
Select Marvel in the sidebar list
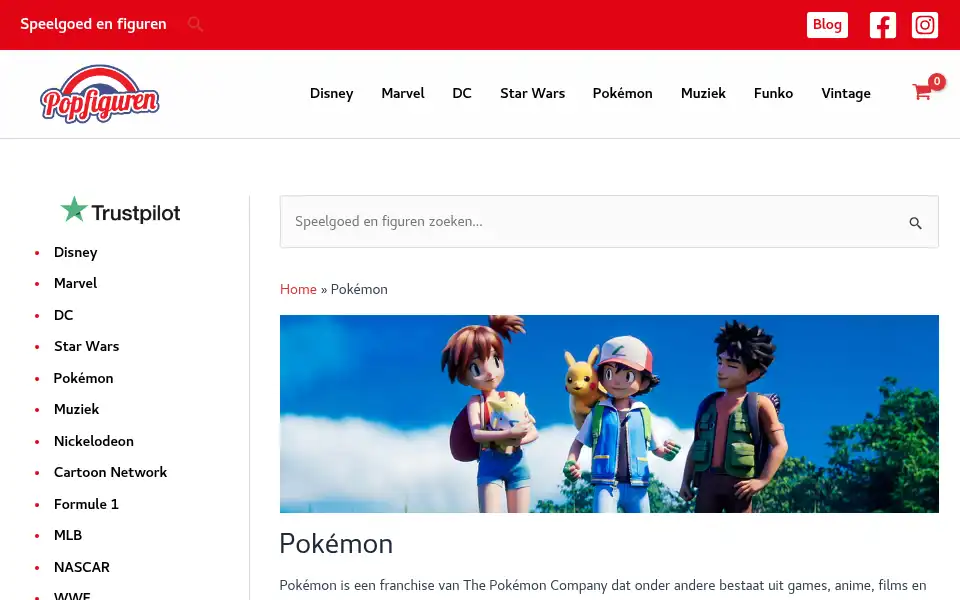[75, 283]
